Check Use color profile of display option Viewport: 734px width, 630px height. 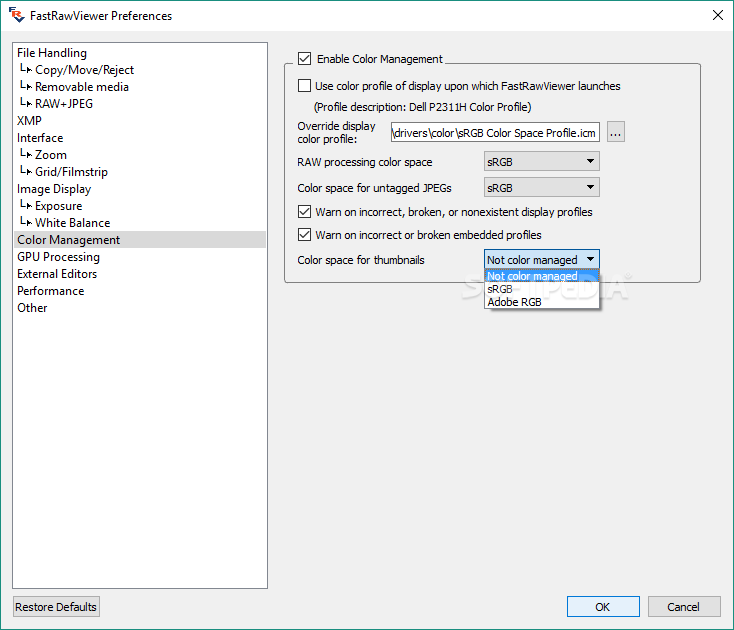(x=304, y=86)
